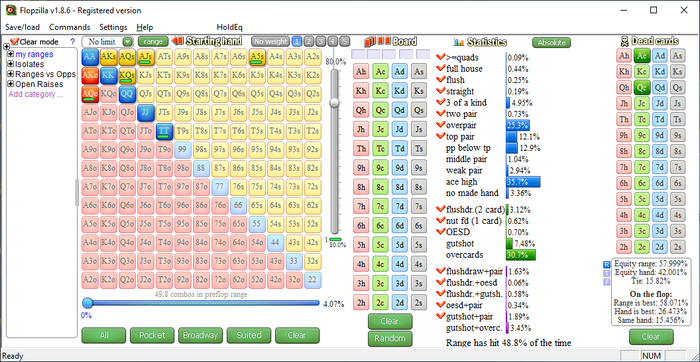Click the Broadway hands button
700x362 pixels.
coord(200,335)
